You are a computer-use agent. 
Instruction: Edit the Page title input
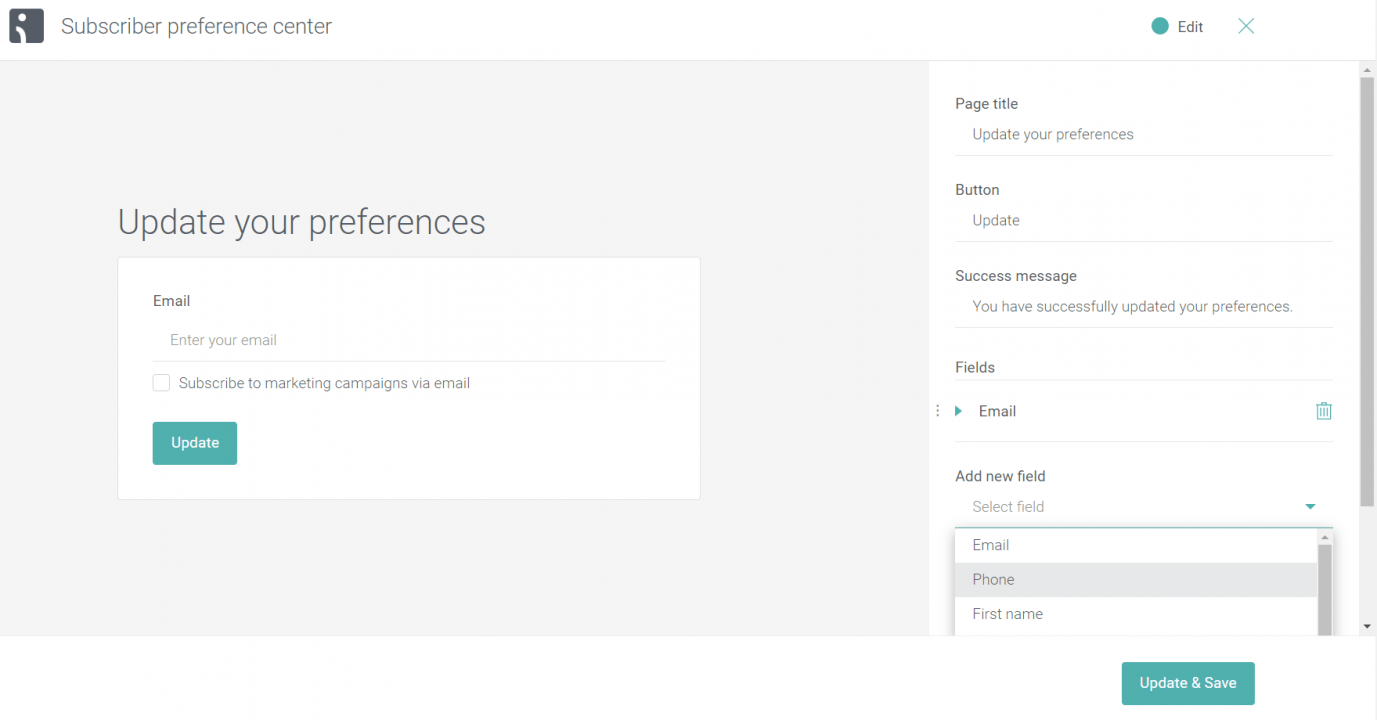[1144, 135]
